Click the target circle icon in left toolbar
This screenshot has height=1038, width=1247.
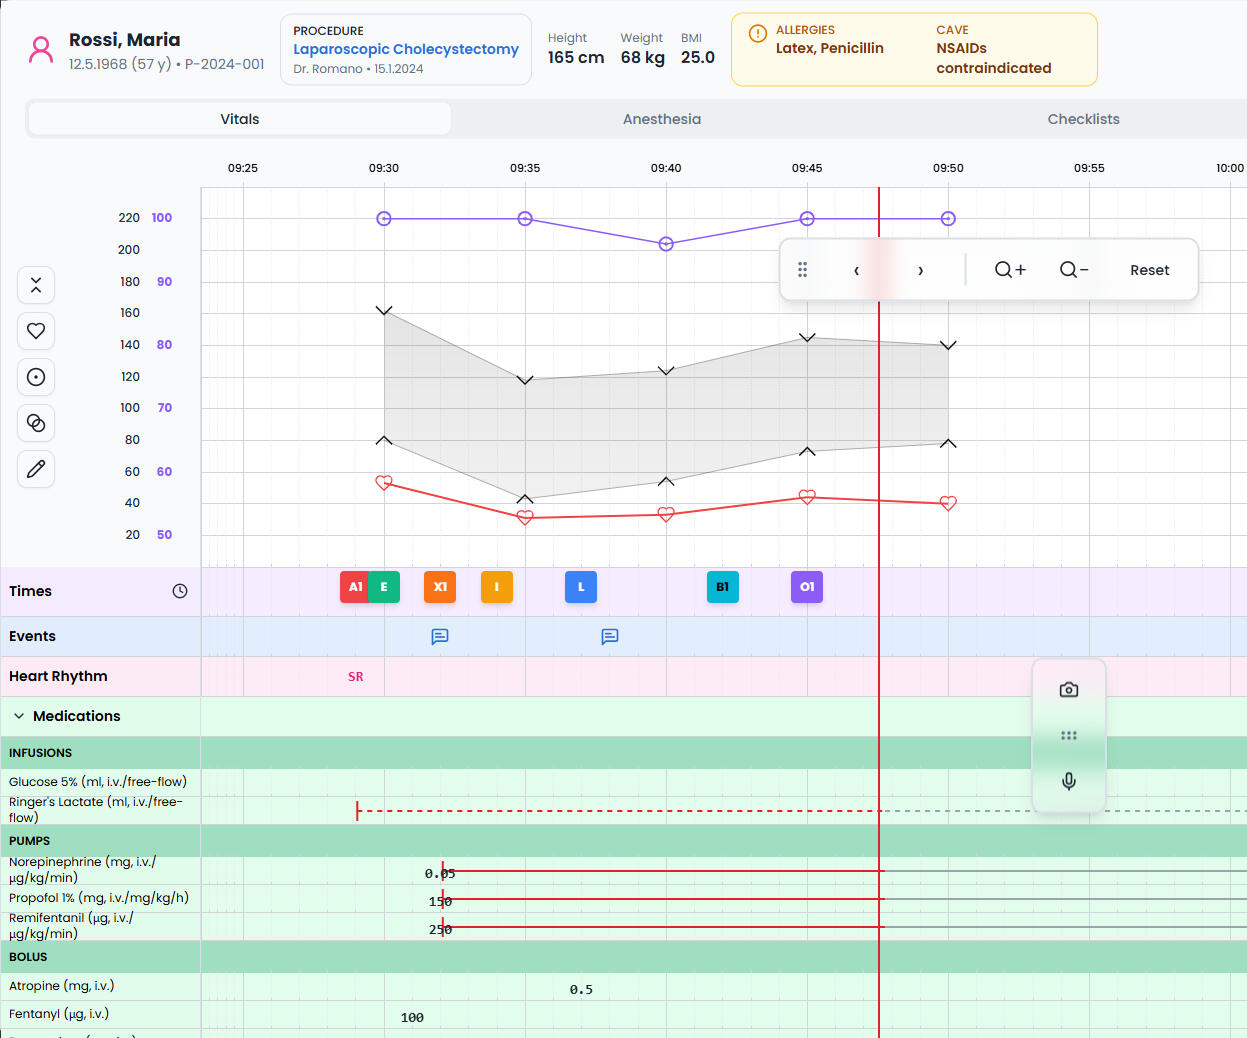36,377
